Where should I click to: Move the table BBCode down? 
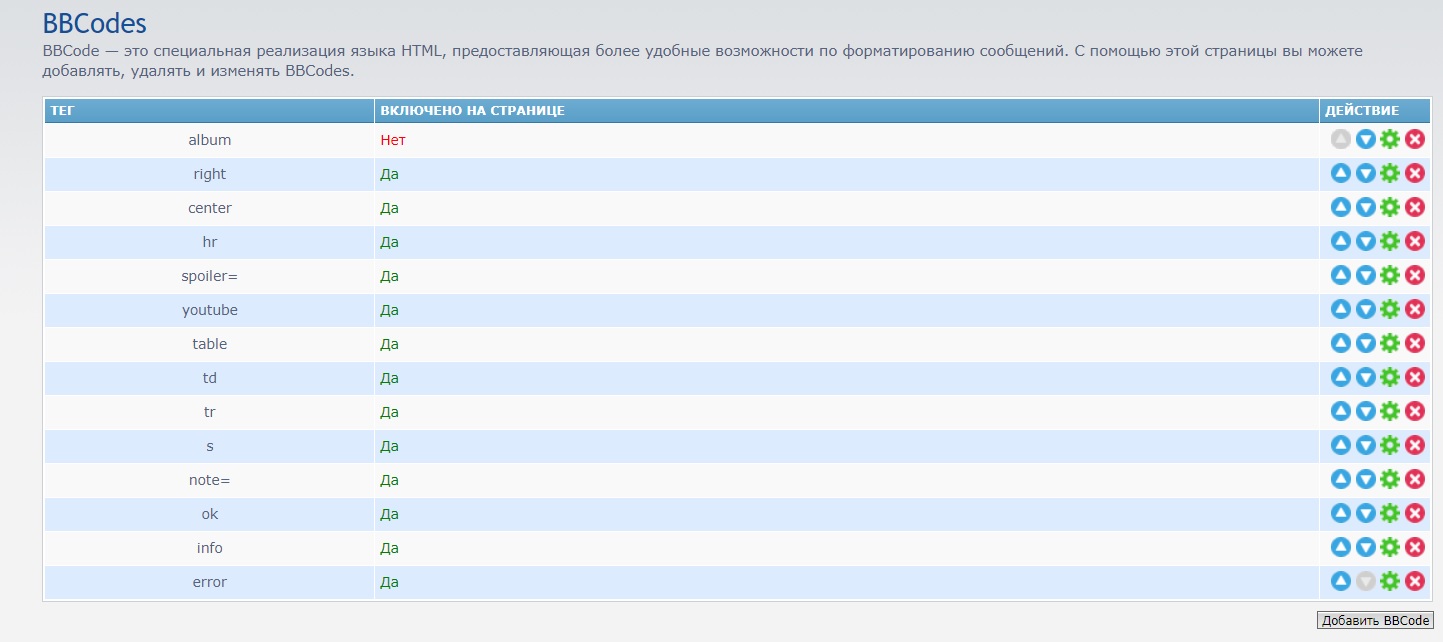1365,344
